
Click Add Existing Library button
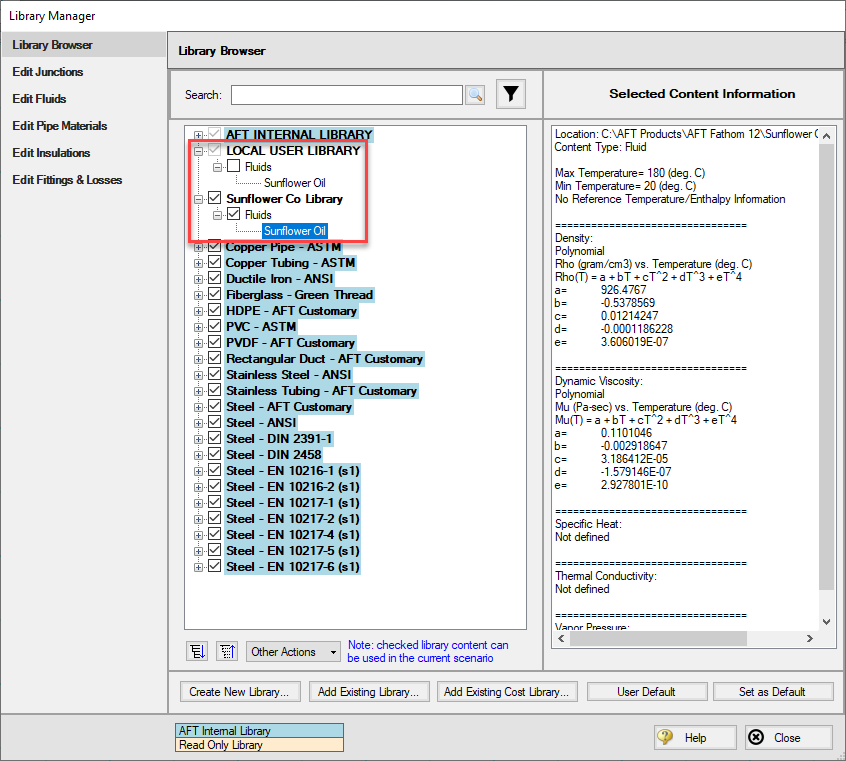pos(369,692)
